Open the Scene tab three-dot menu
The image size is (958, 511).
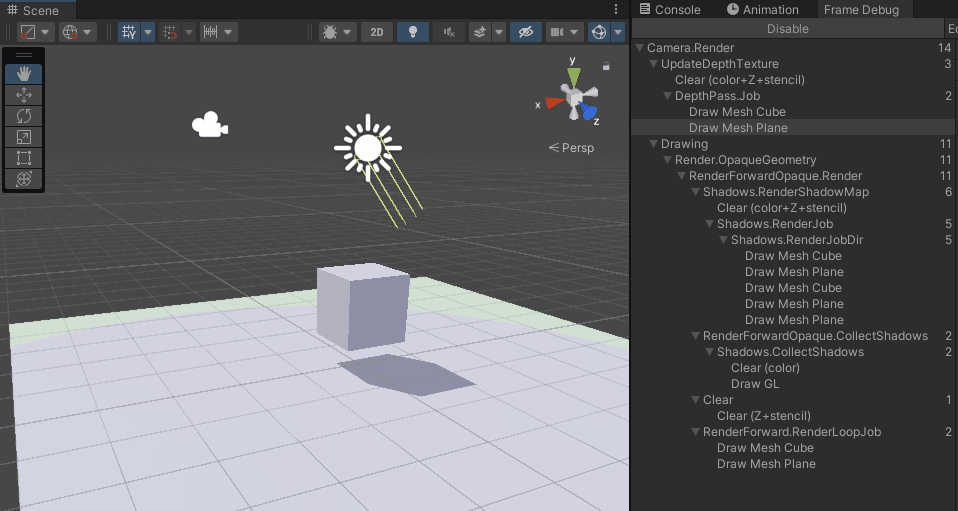click(x=616, y=10)
